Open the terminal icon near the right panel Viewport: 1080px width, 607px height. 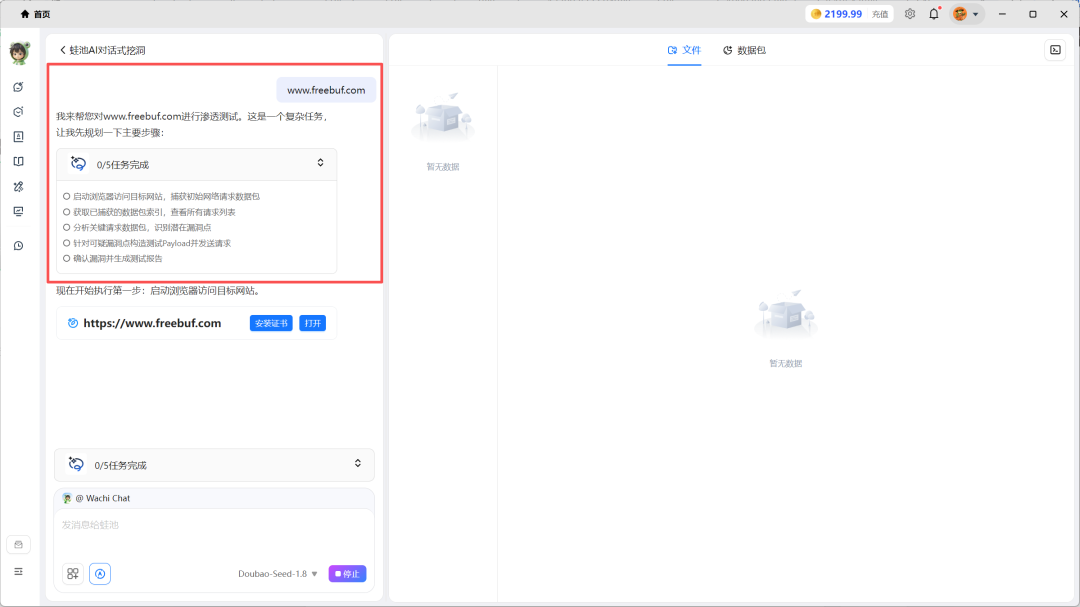pos(1055,49)
